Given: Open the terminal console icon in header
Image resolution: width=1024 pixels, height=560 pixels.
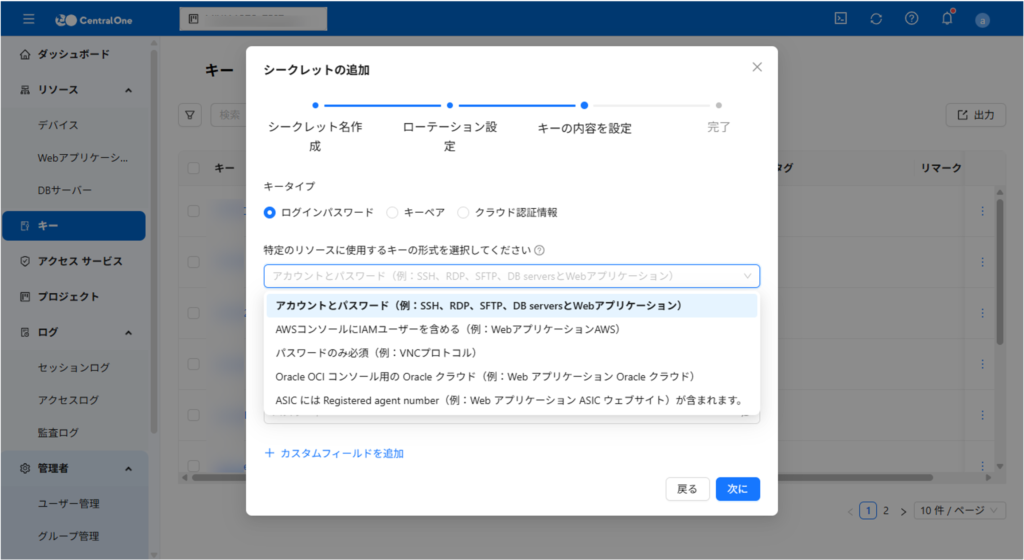Looking at the screenshot, I should point(842,18).
